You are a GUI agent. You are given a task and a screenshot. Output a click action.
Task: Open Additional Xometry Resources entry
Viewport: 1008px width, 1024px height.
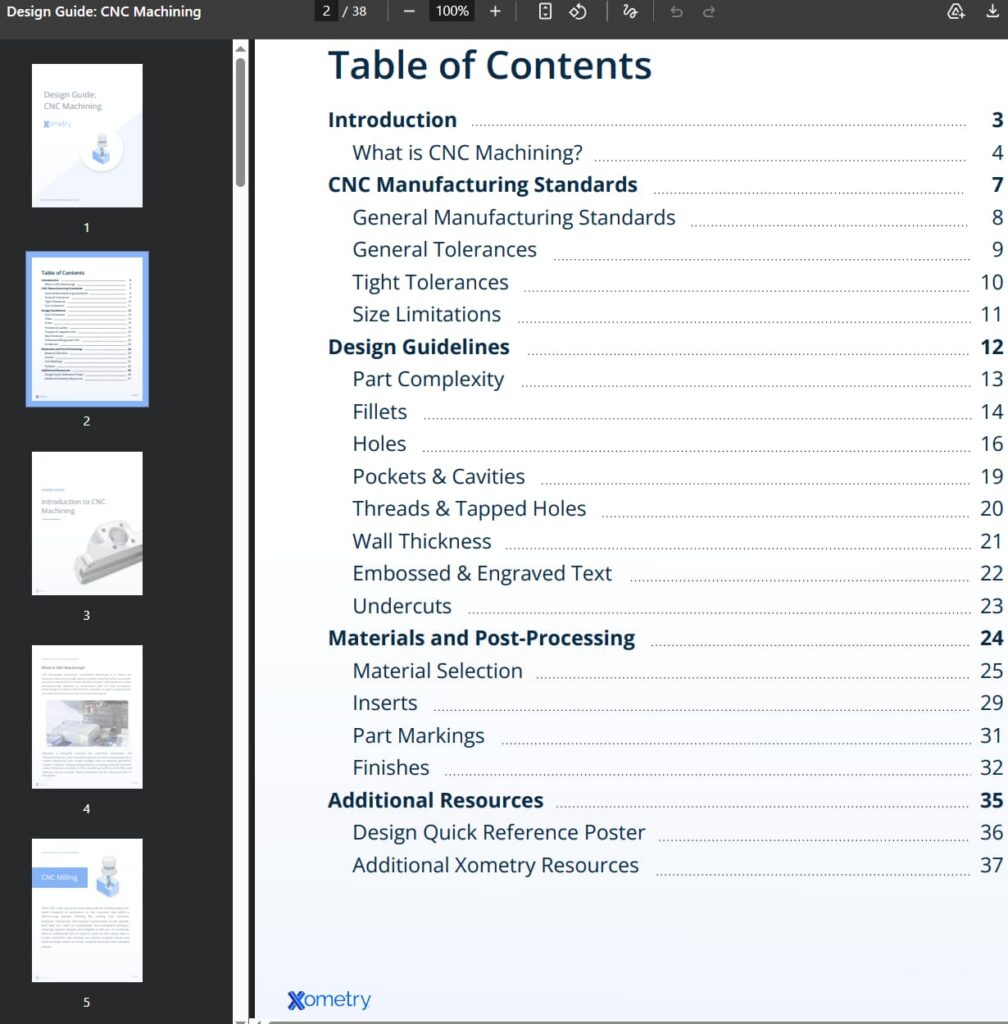coord(496,865)
